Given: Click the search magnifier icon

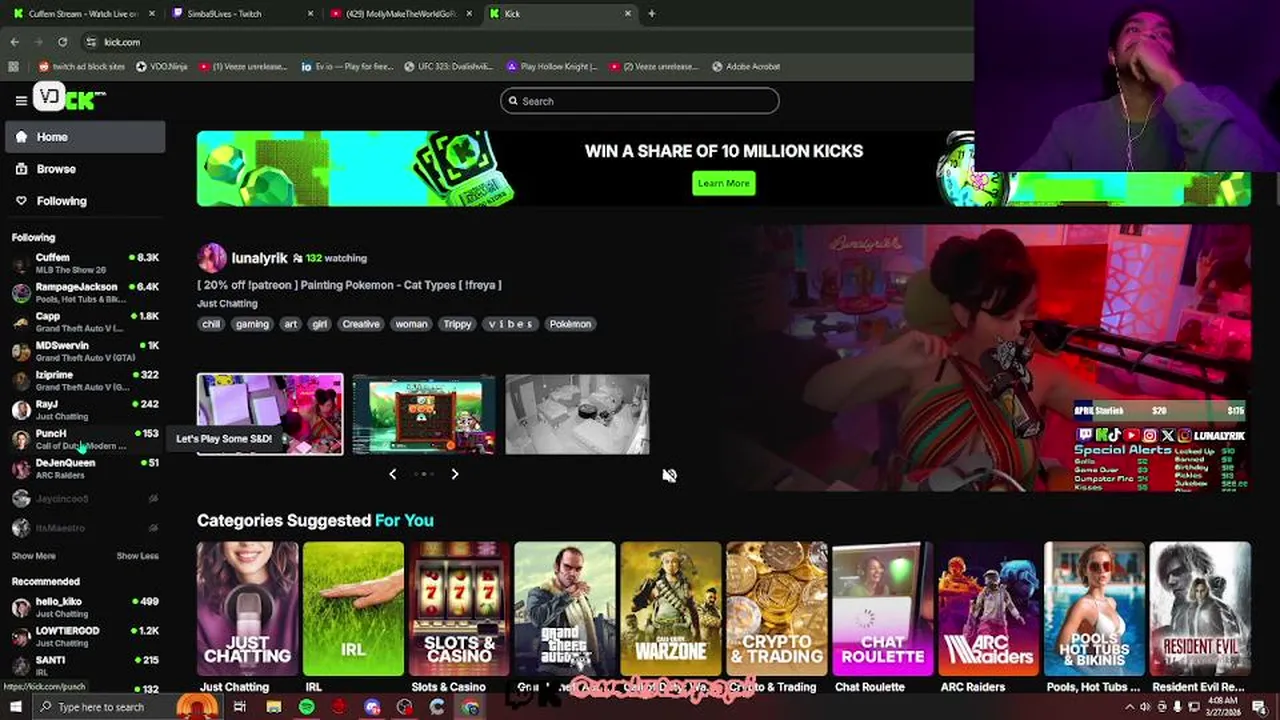Looking at the screenshot, I should 513,101.
